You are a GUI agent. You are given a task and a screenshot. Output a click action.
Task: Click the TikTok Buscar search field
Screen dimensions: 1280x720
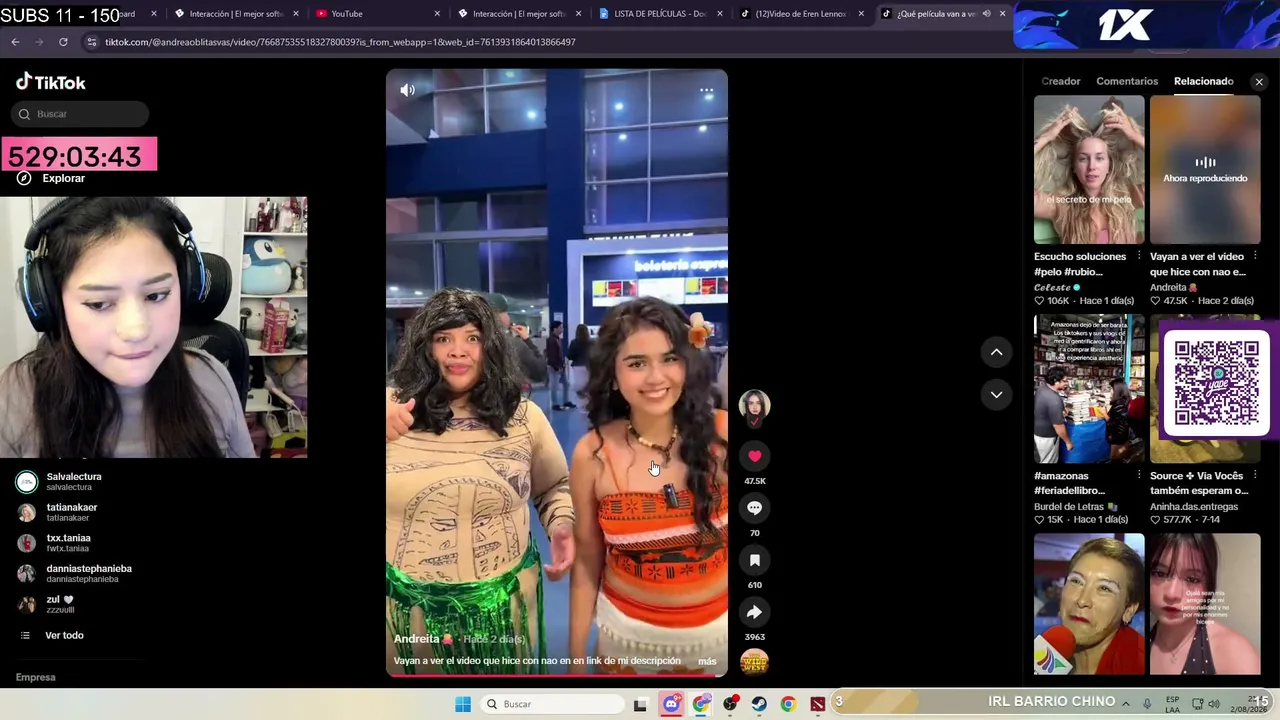(x=81, y=114)
